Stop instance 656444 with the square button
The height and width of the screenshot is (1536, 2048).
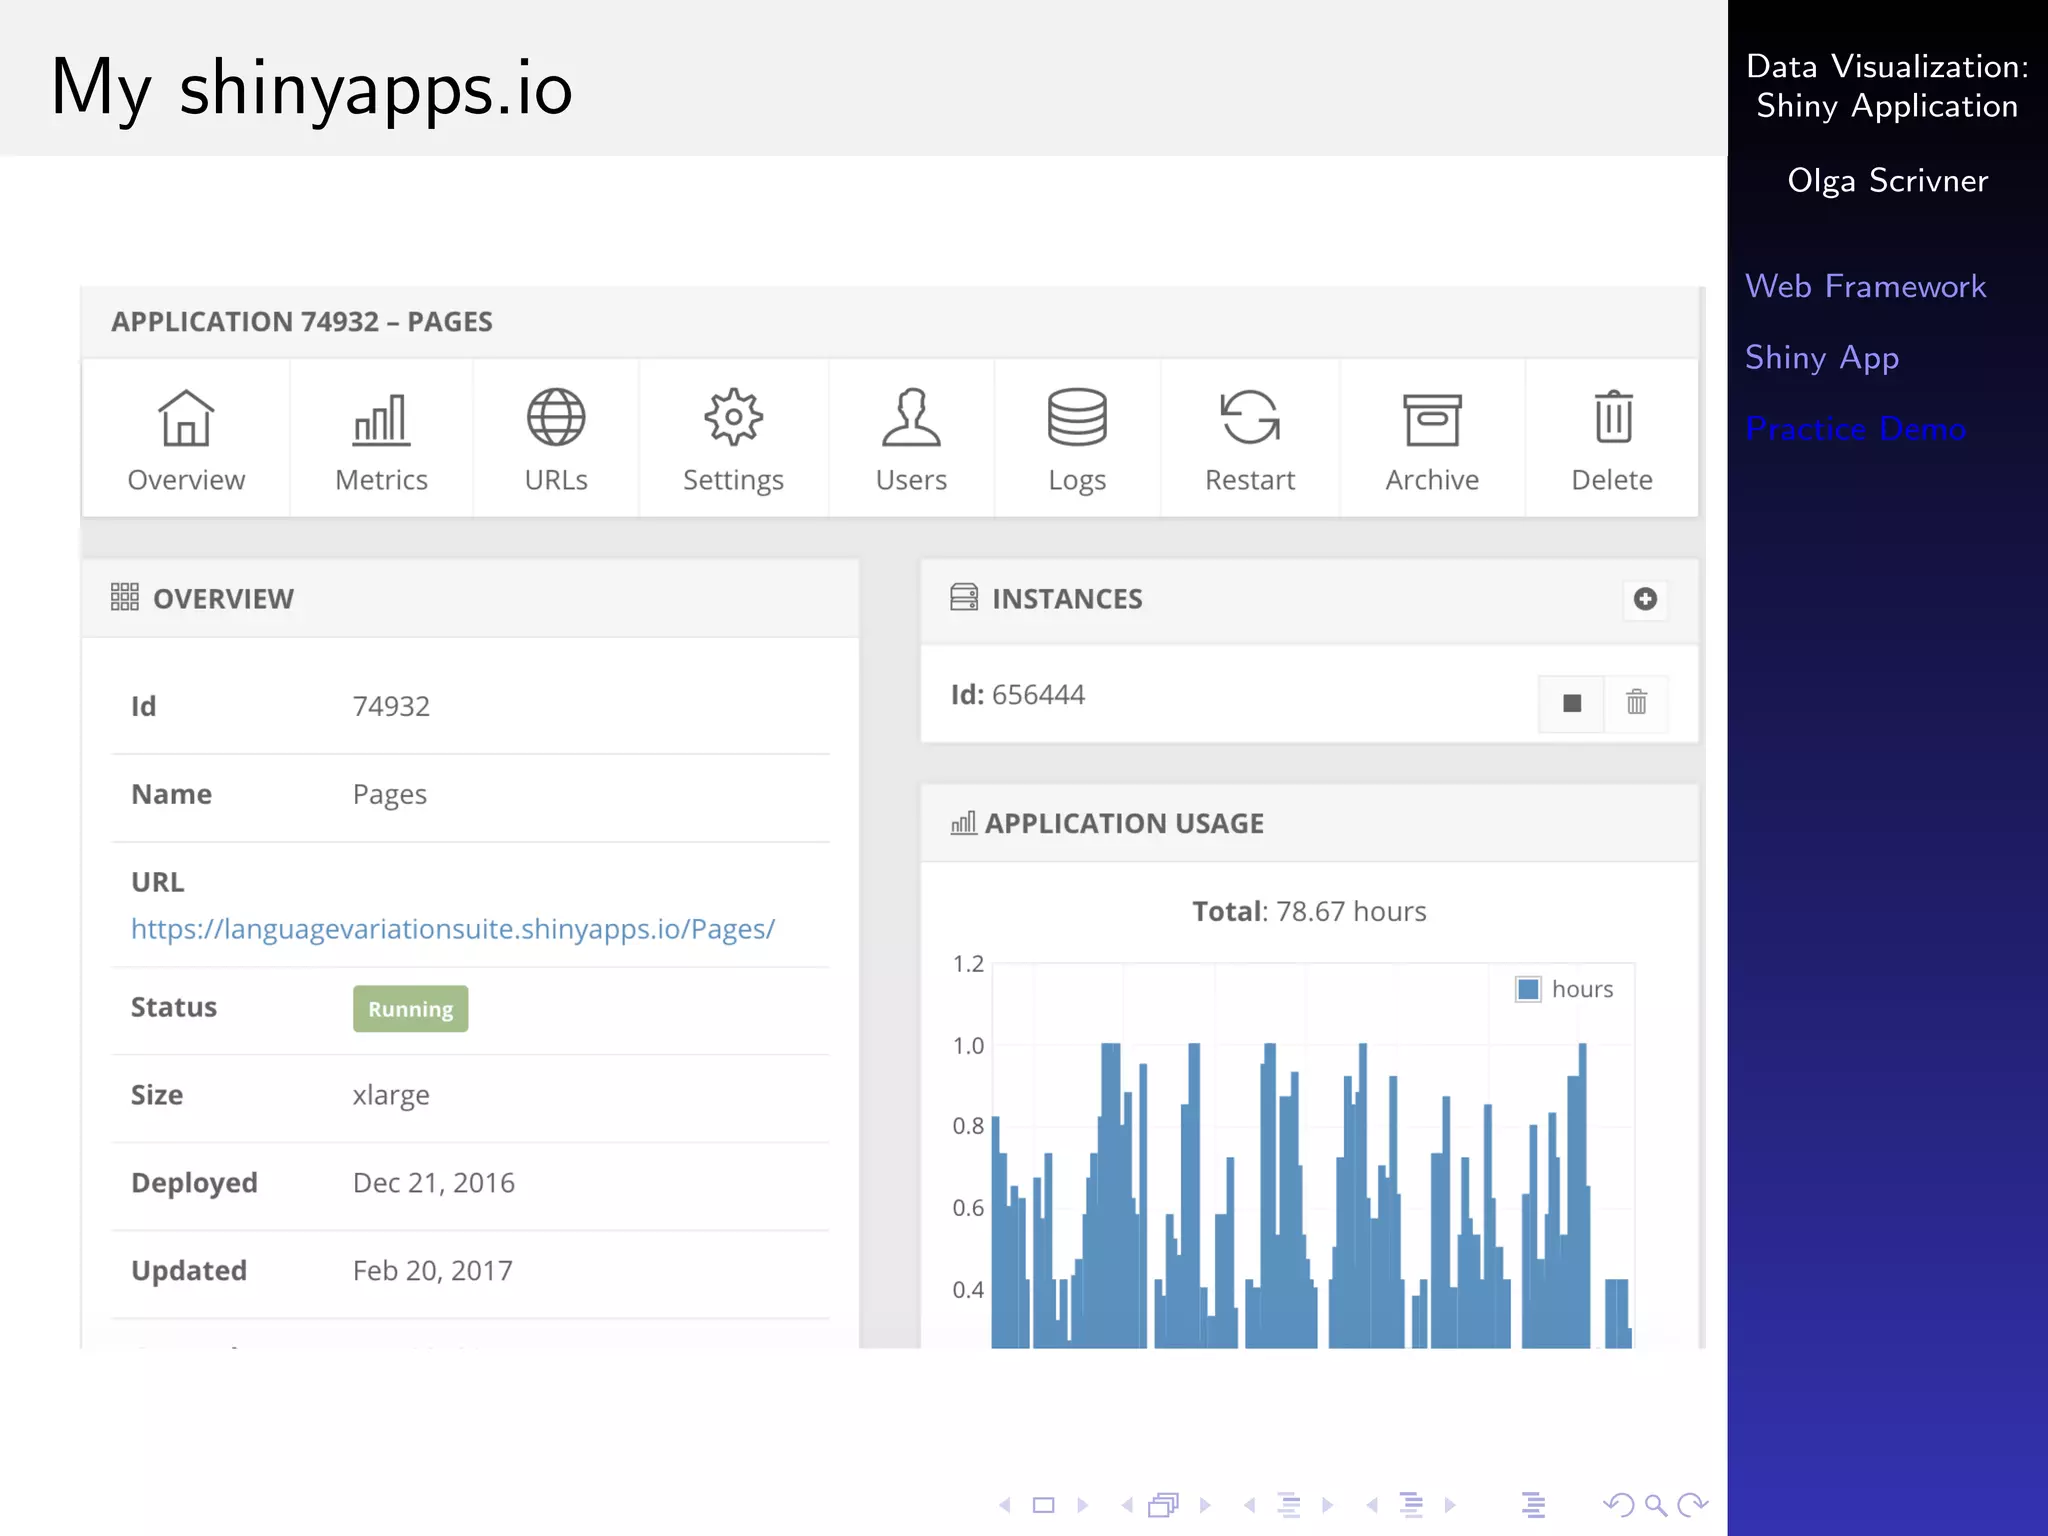[1572, 703]
